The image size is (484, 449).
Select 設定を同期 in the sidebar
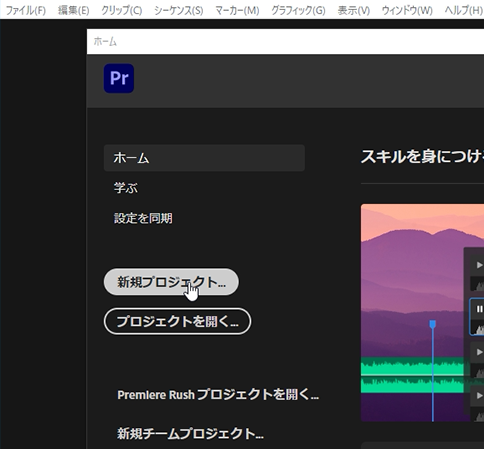coord(143,218)
